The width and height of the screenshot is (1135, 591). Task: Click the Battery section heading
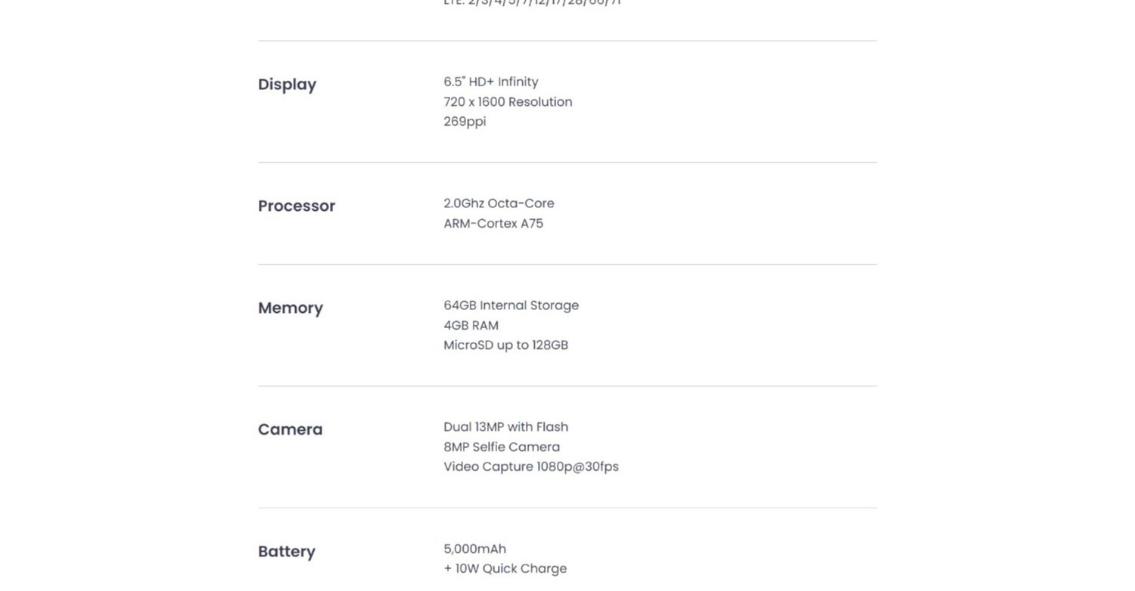[x=286, y=551]
